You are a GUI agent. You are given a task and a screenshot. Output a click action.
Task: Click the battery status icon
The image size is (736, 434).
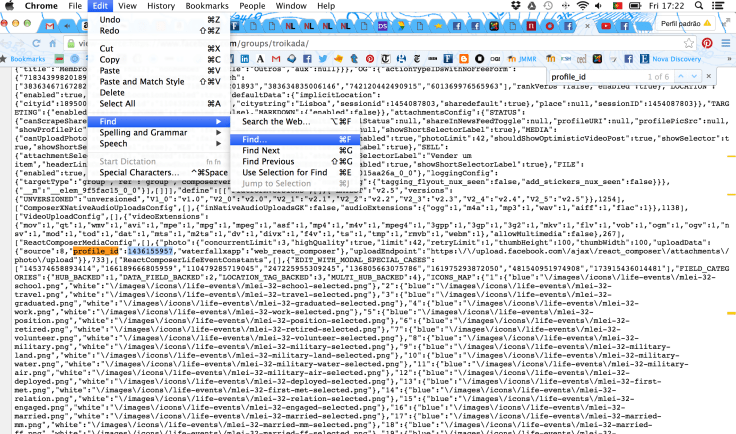tap(635, 6)
